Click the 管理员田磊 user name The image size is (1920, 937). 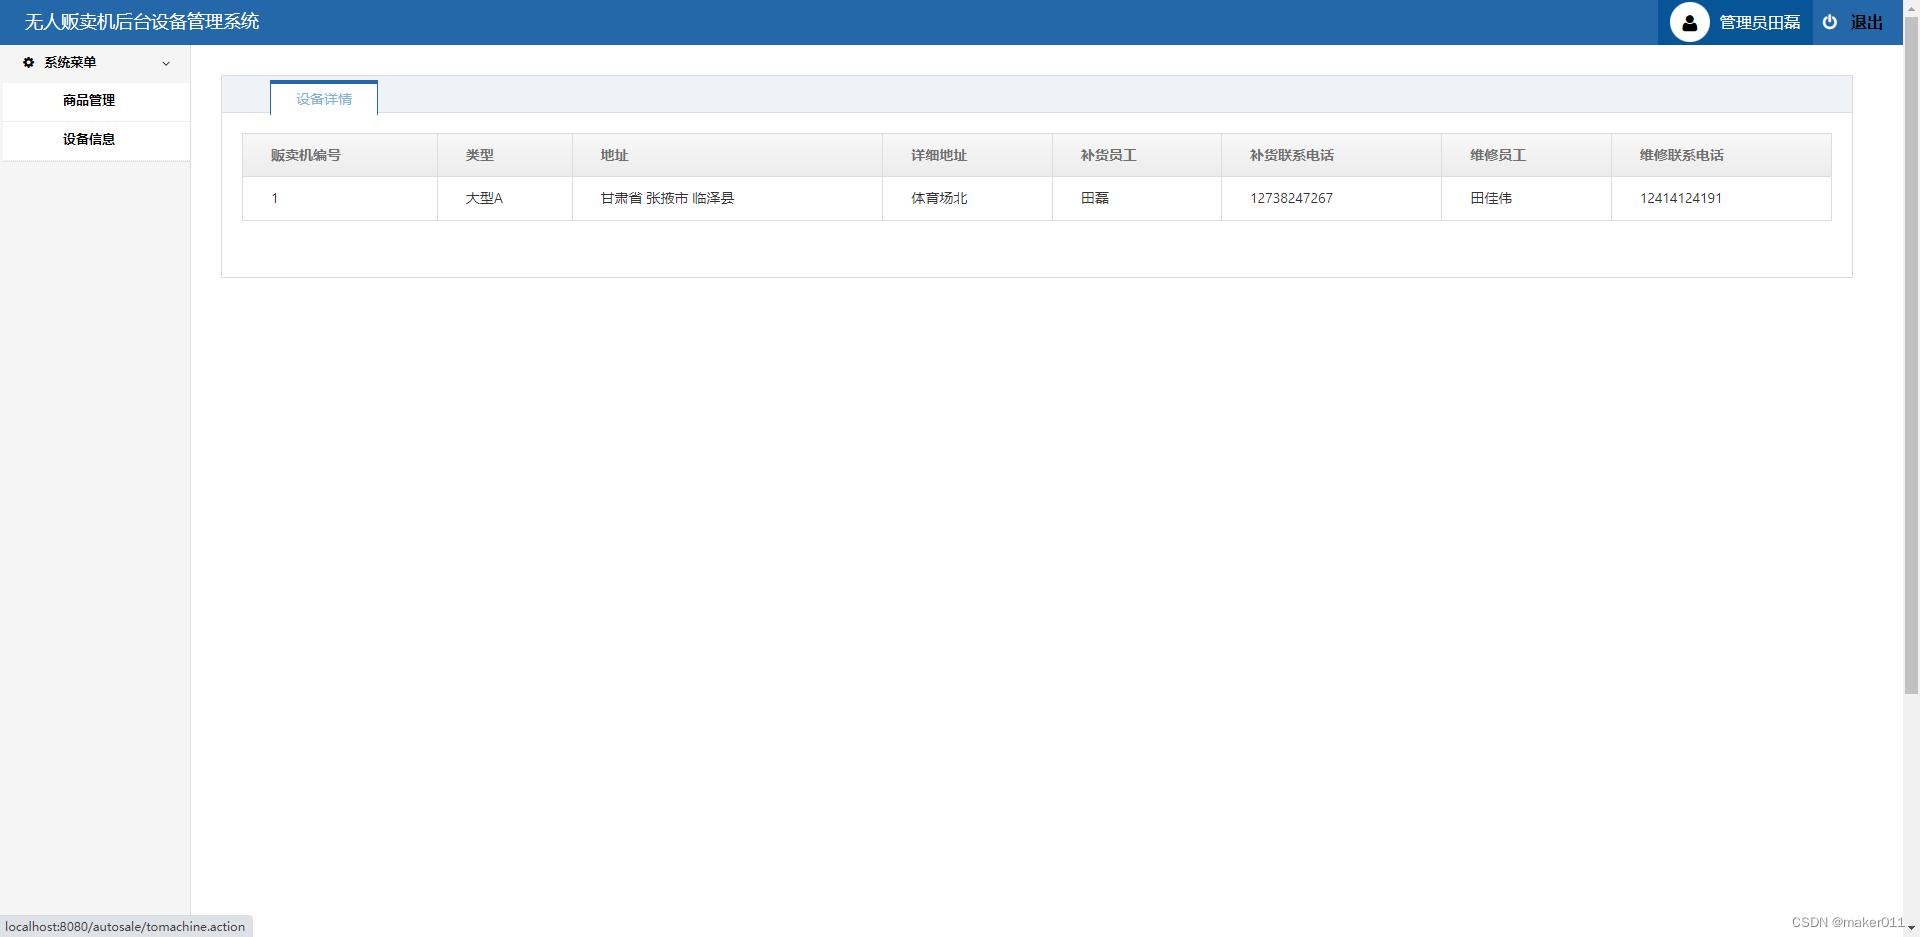pos(1759,22)
